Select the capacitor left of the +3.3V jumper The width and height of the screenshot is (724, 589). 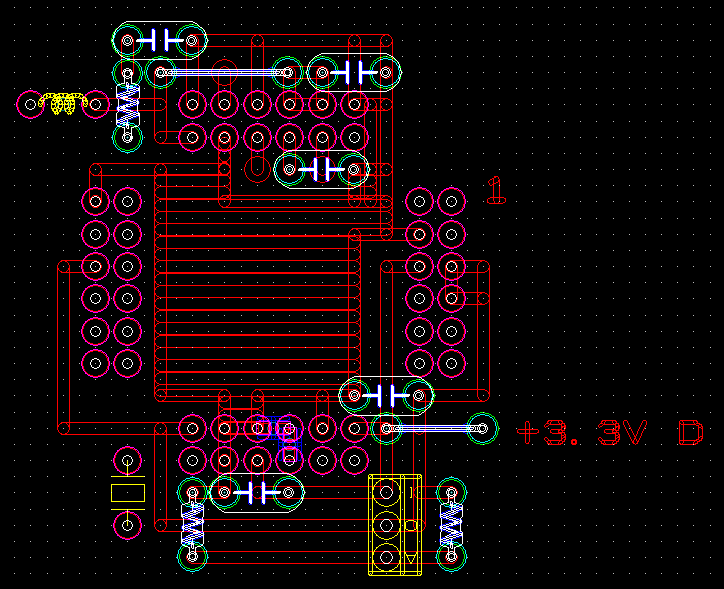point(386,396)
